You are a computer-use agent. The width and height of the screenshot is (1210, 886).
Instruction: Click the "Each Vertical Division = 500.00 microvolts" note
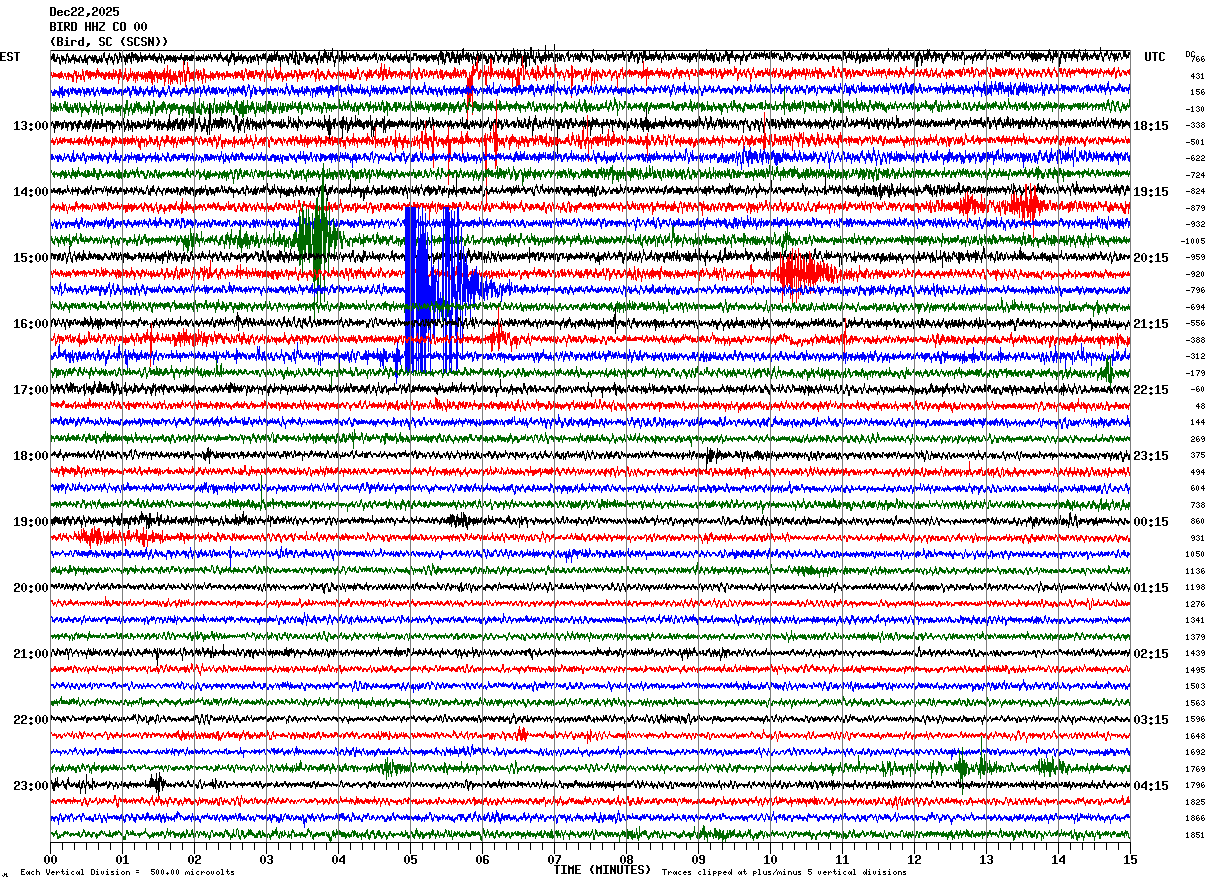tap(128, 873)
